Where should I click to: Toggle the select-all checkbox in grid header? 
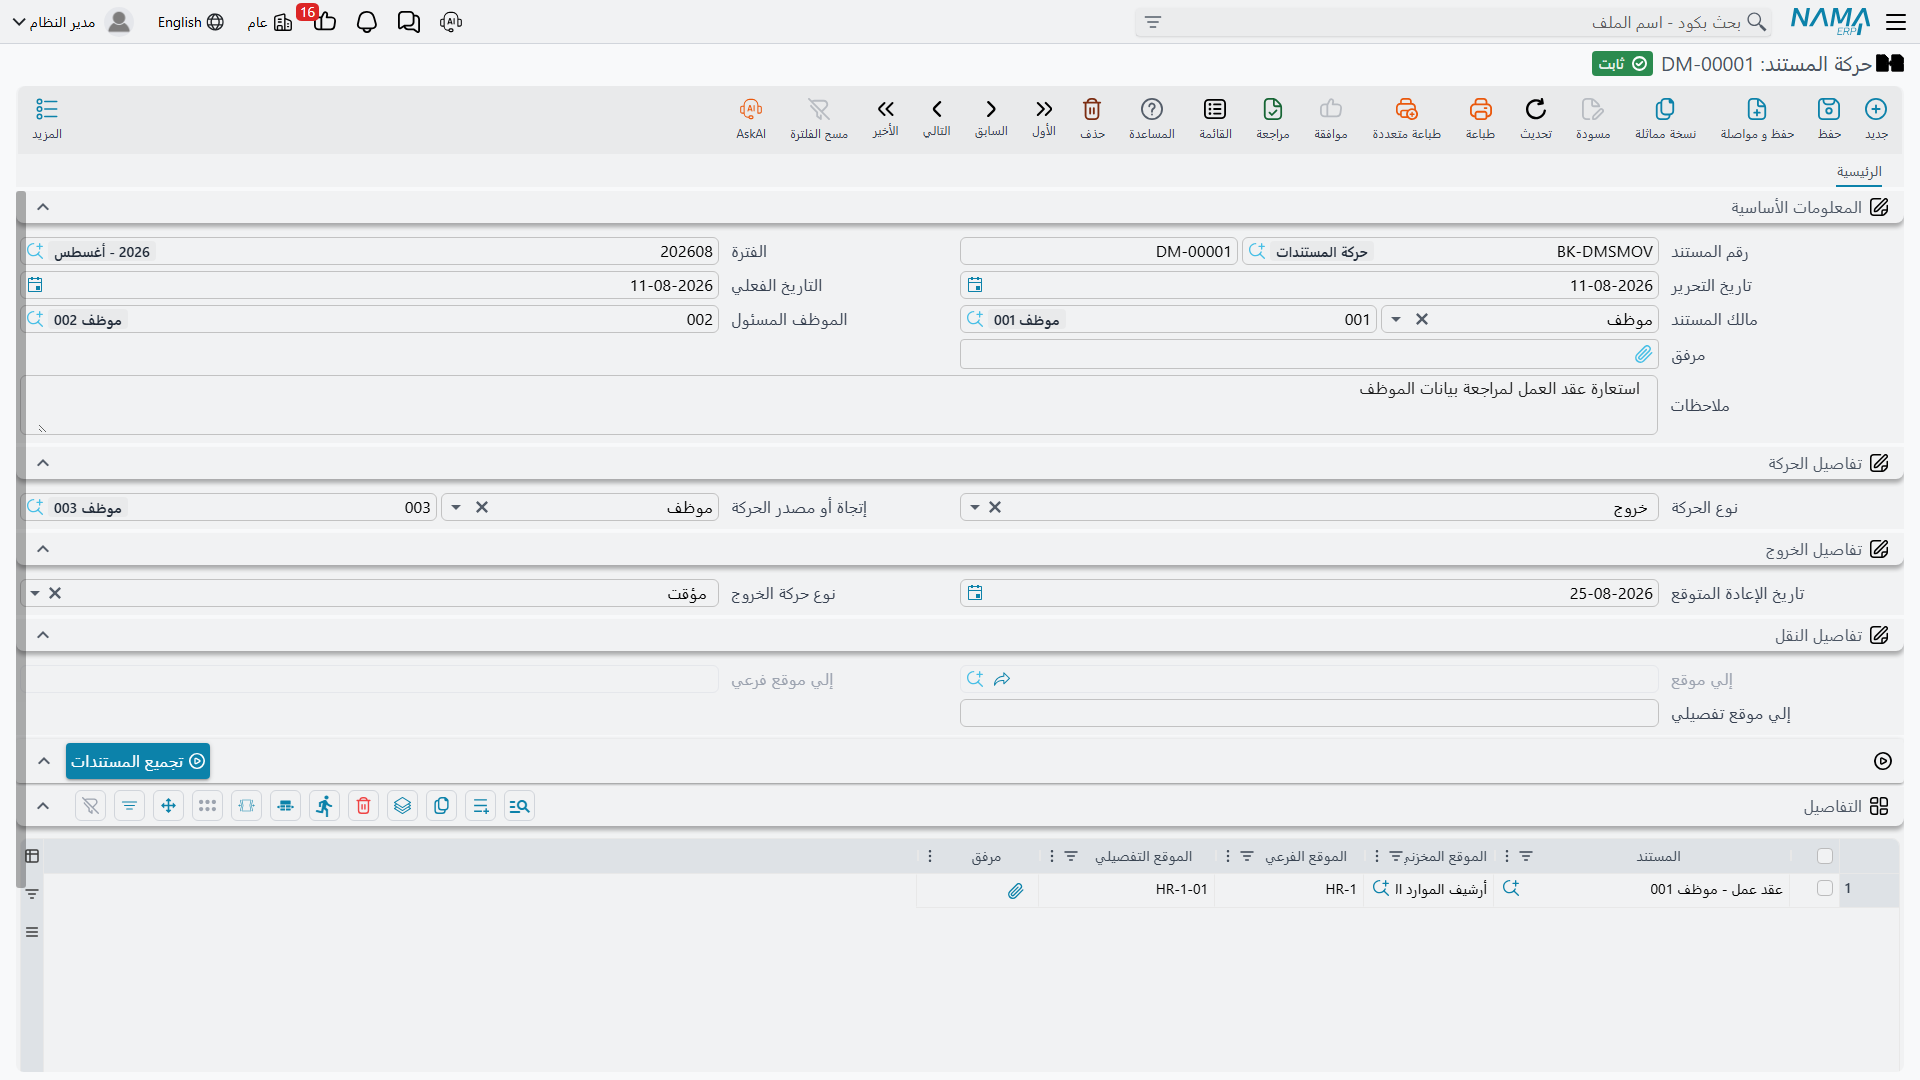coord(1825,856)
